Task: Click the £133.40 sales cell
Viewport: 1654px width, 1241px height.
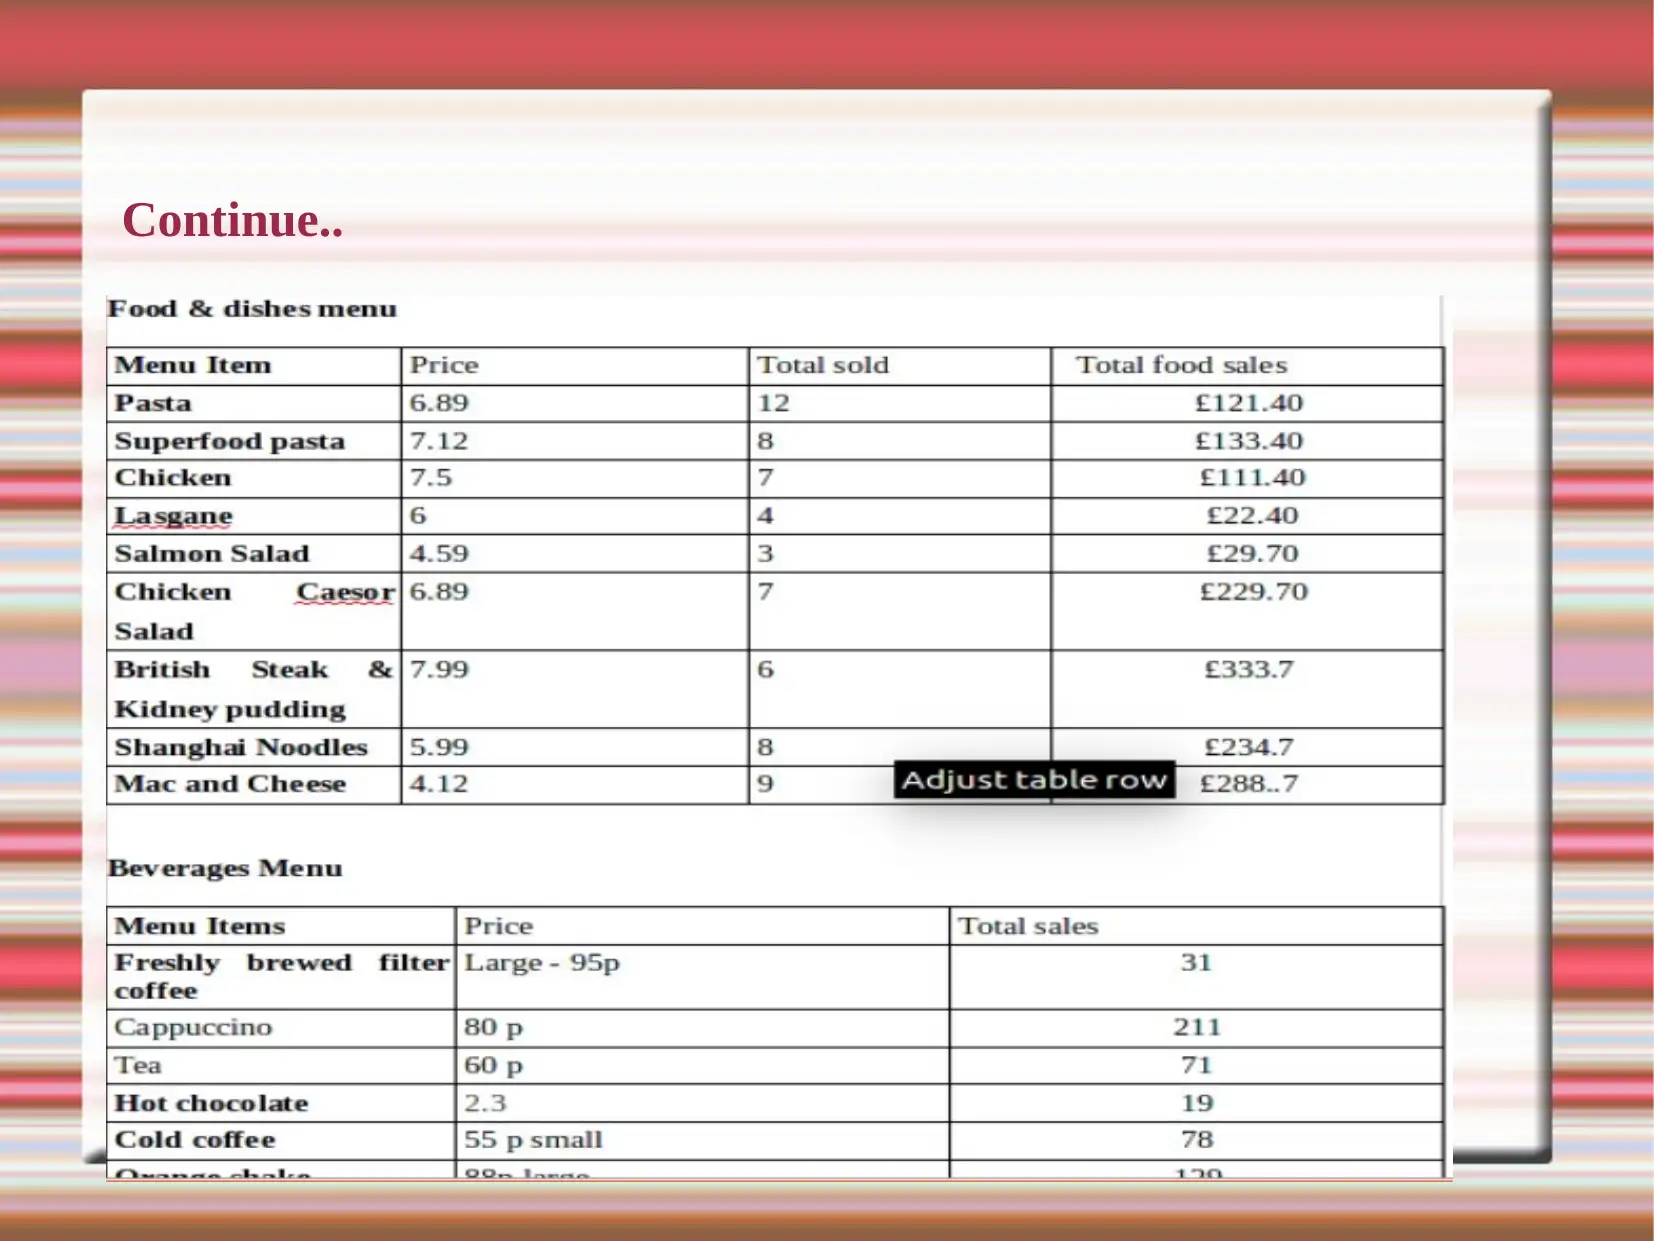Action: [1247, 441]
